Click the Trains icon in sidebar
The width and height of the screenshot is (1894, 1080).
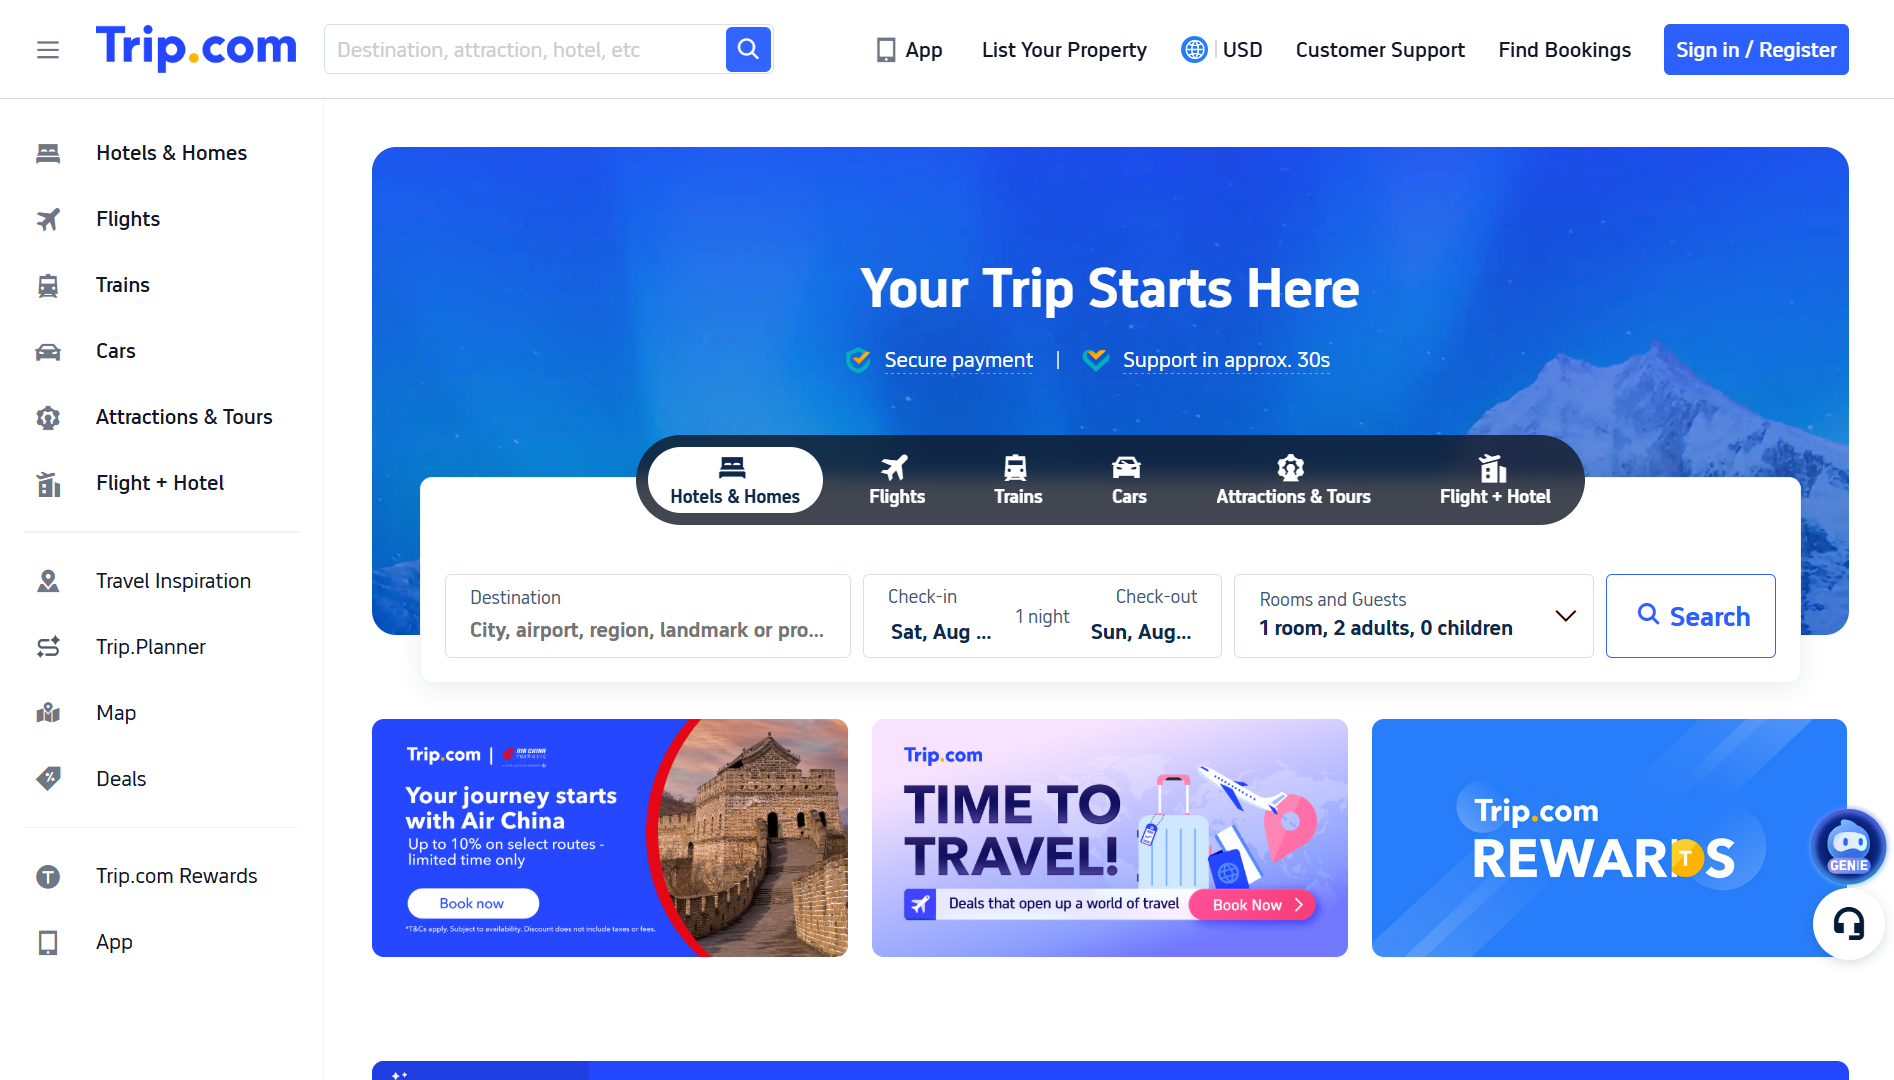[x=48, y=286]
